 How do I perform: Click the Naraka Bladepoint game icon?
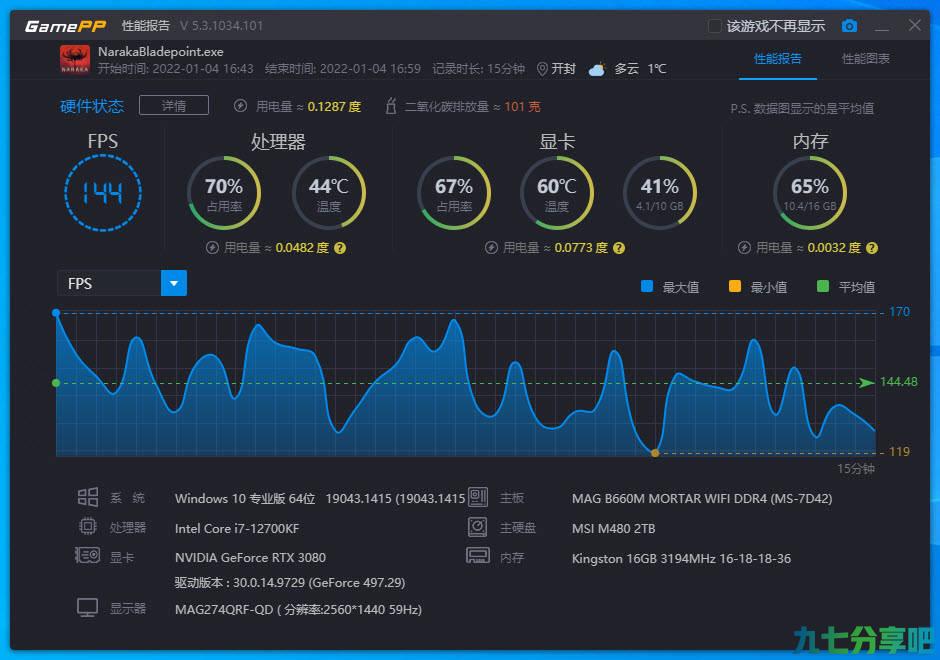click(x=75, y=60)
